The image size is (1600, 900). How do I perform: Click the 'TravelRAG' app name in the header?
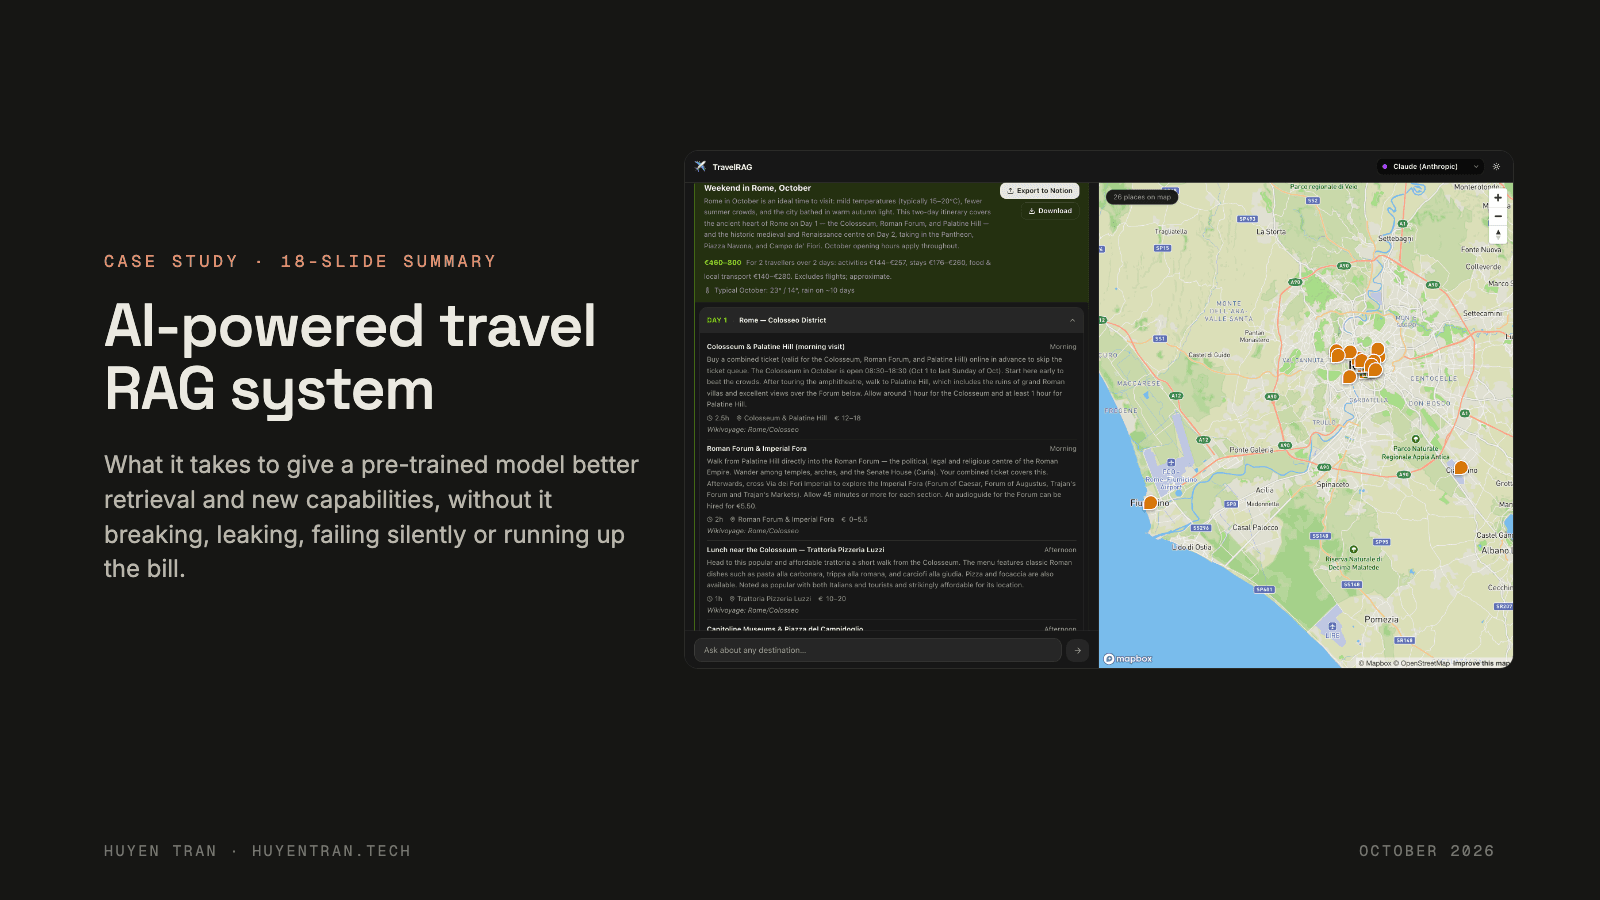pos(732,167)
